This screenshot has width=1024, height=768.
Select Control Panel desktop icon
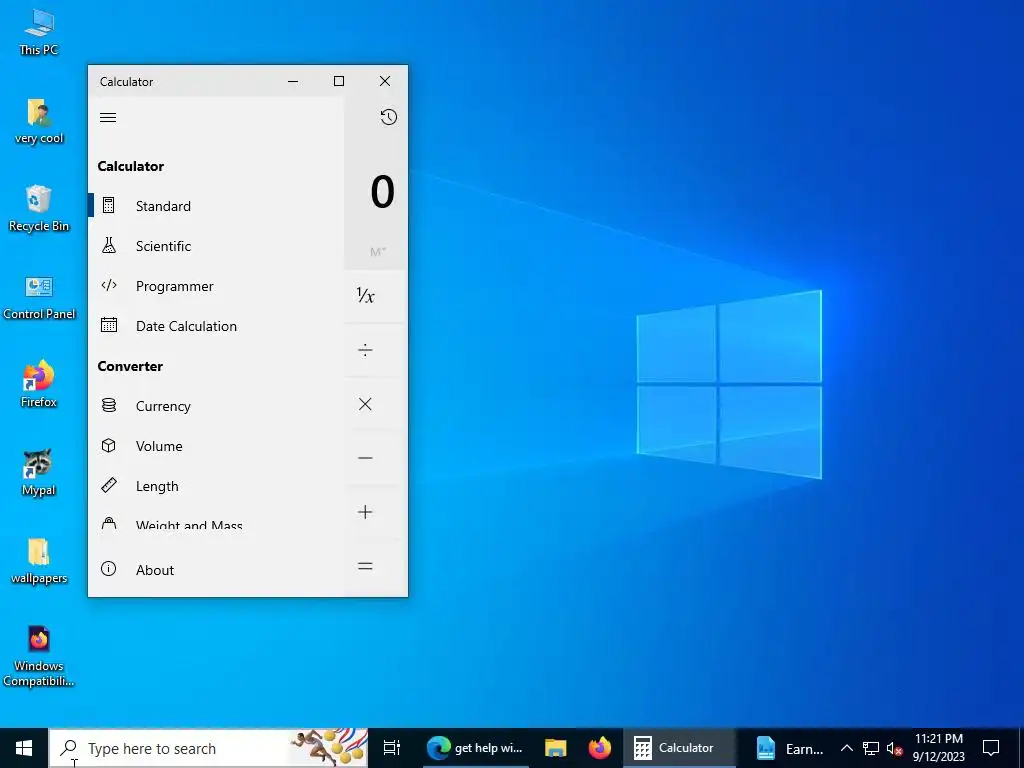[x=39, y=297]
